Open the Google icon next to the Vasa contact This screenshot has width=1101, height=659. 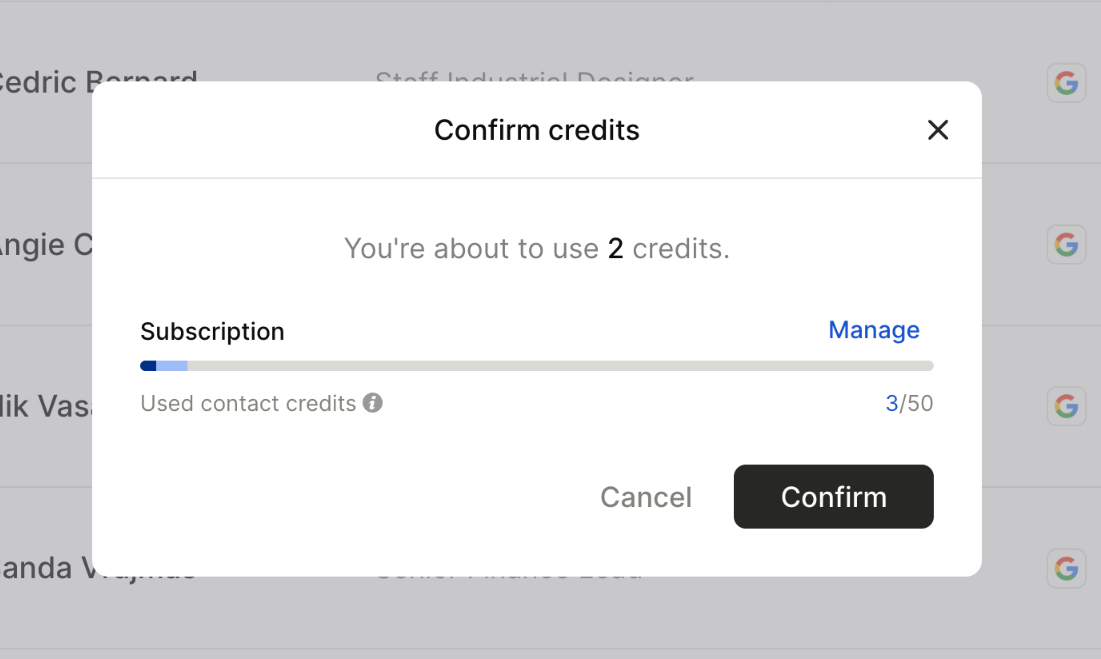(x=1066, y=406)
